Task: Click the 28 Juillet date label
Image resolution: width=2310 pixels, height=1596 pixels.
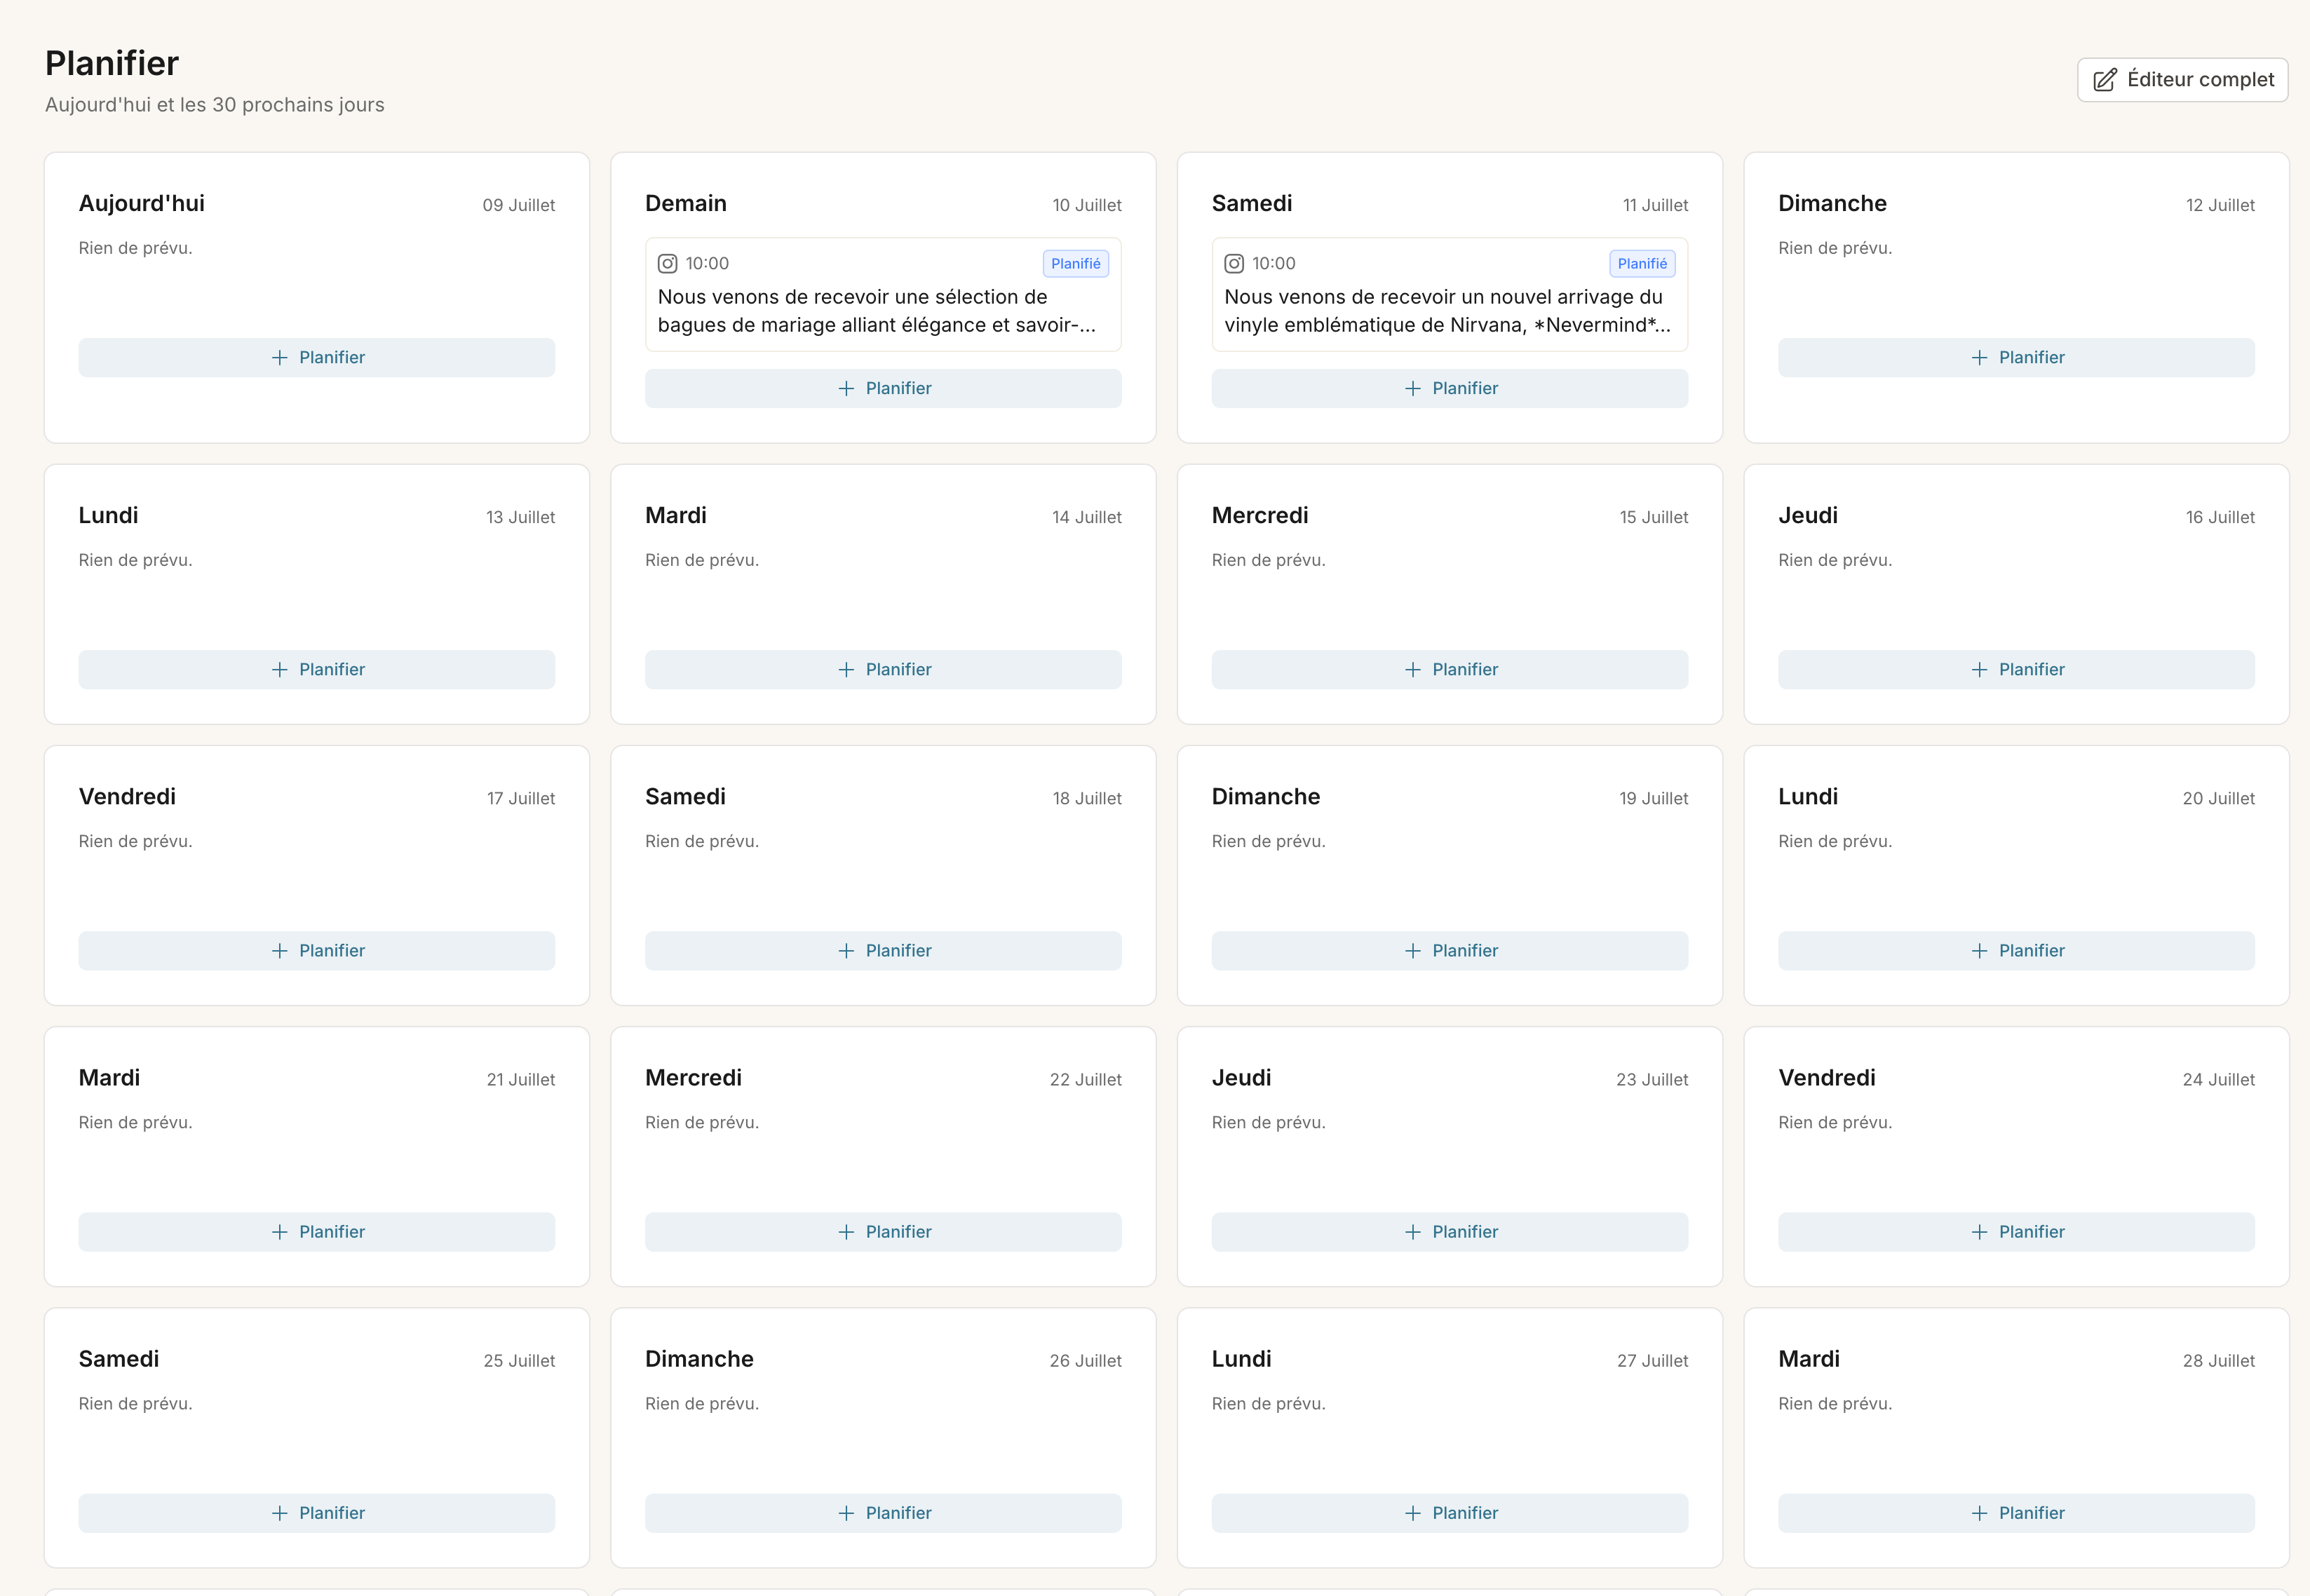Action: tap(2218, 1361)
